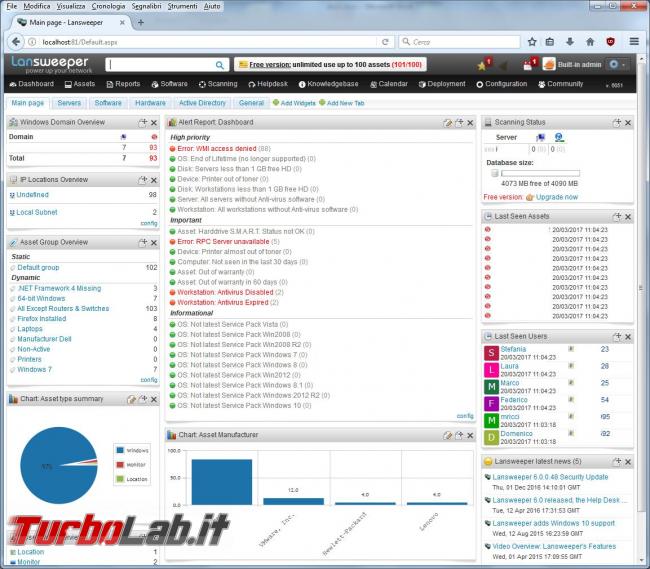Open user Stefania's profile
This screenshot has height=569, width=650.
pyautogui.click(x=513, y=349)
